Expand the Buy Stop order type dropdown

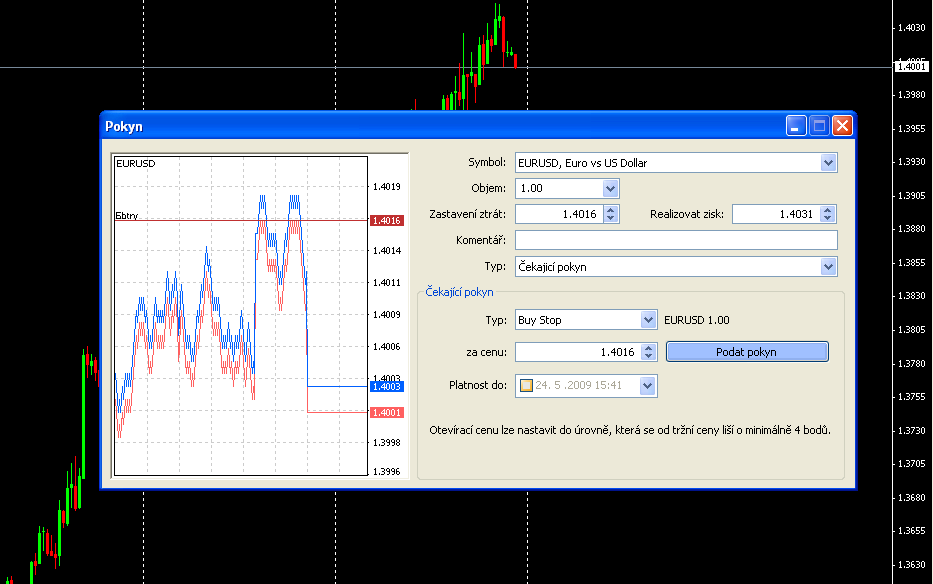pyautogui.click(x=647, y=320)
